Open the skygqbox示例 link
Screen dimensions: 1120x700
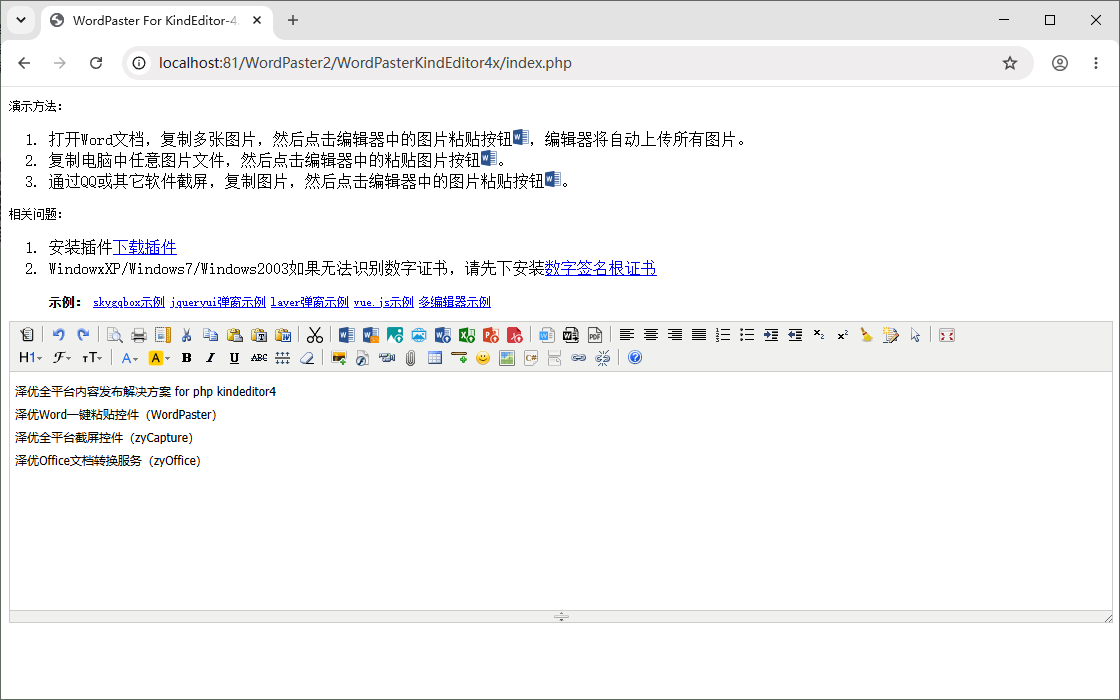[x=129, y=302]
